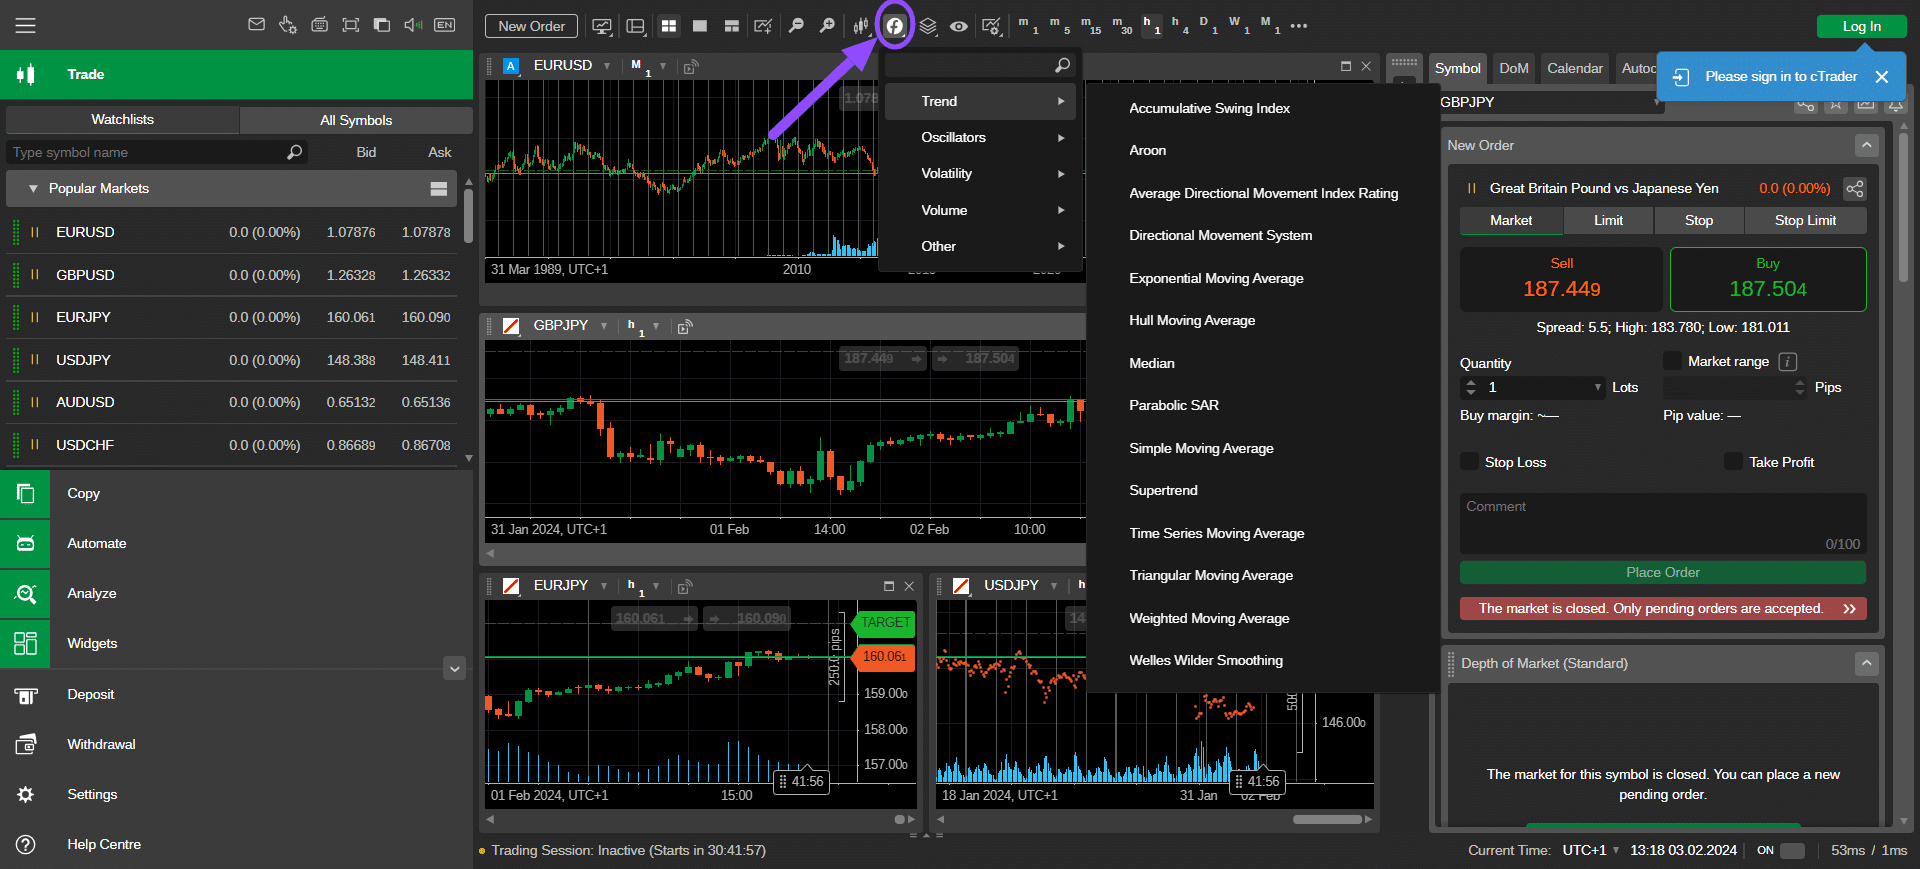Collapse the New Order panel
Viewport: 1920px width, 869px height.
[1866, 146]
